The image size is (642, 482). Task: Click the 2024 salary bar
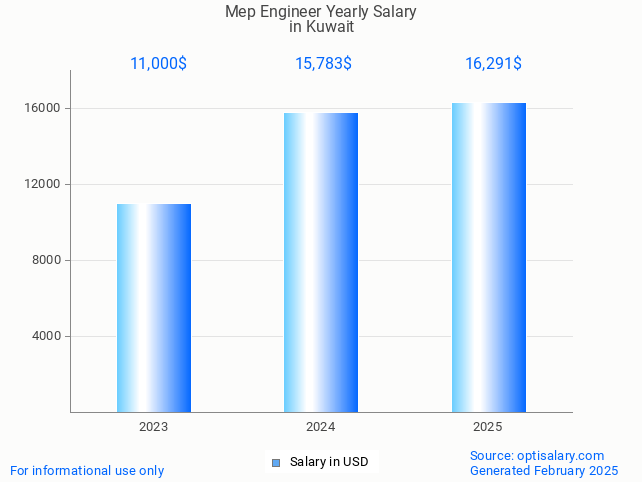[321, 262]
